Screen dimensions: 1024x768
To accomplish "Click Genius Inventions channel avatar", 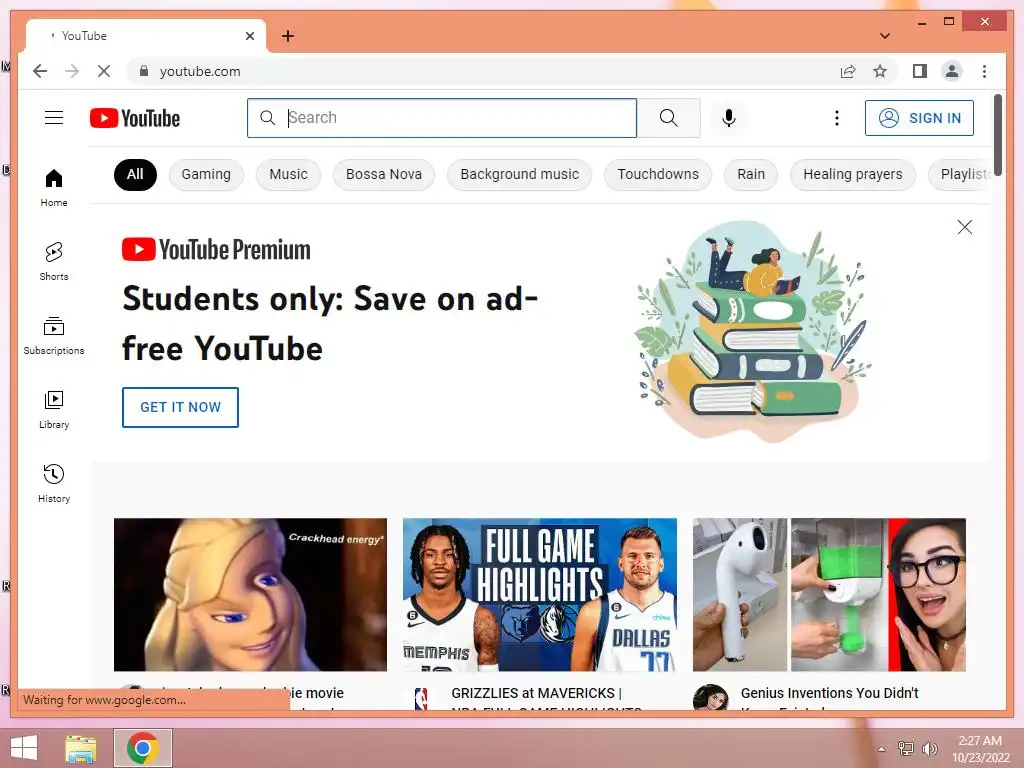I will coord(711,697).
